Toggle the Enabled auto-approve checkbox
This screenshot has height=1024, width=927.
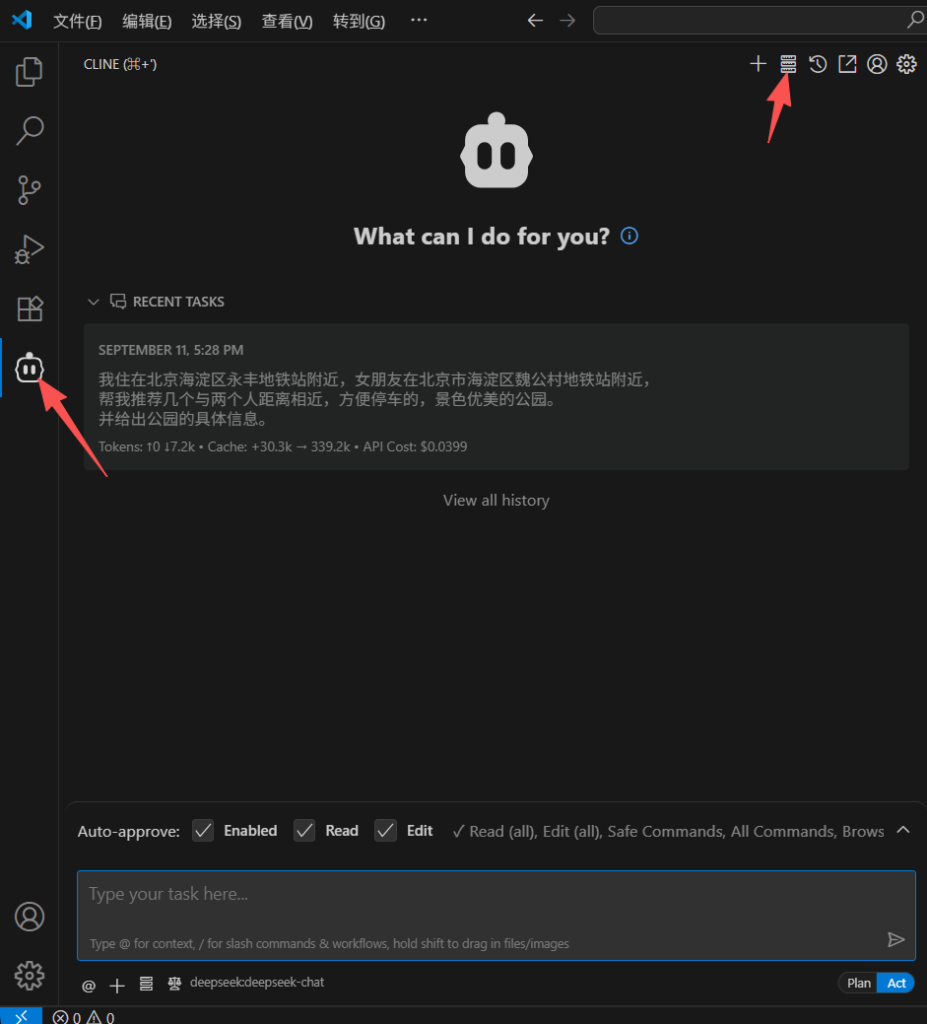pos(203,831)
